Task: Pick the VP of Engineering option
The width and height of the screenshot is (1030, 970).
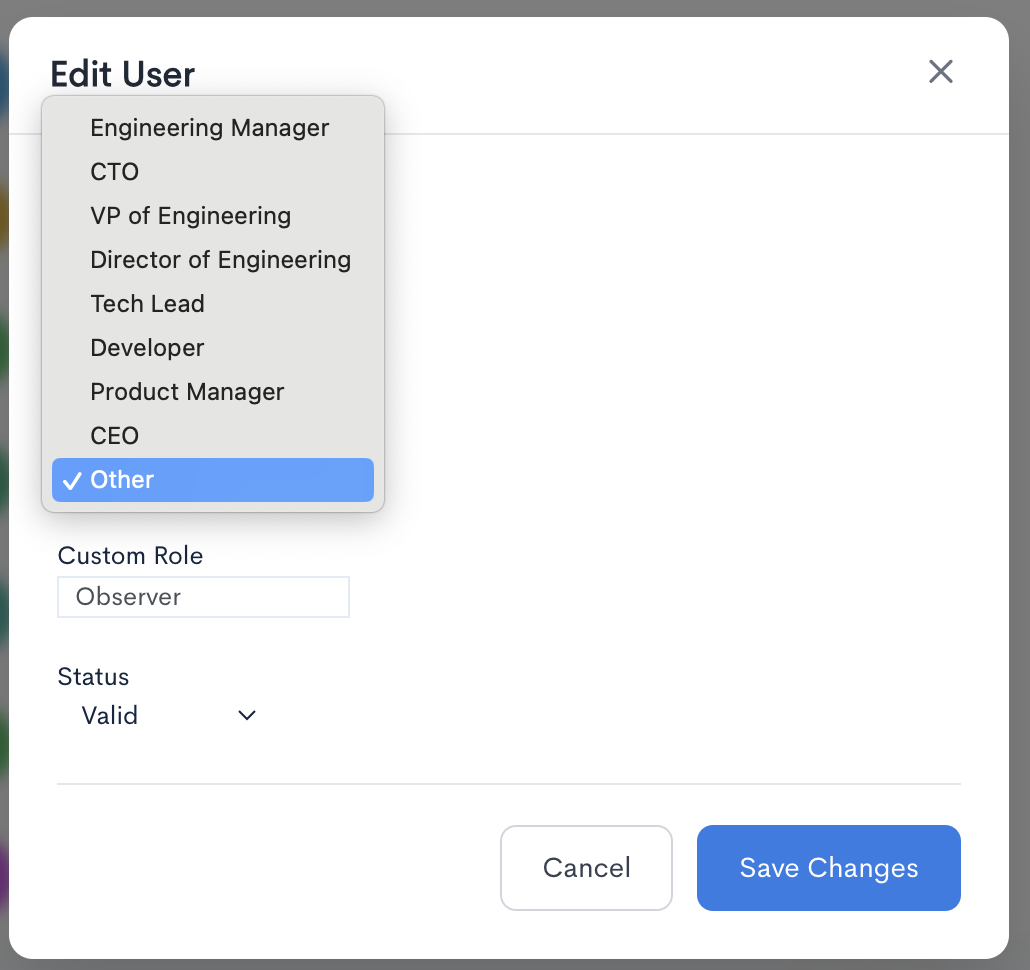Action: 213,216
